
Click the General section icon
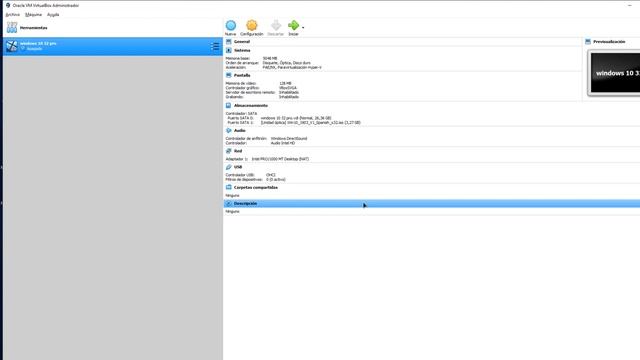point(229,42)
